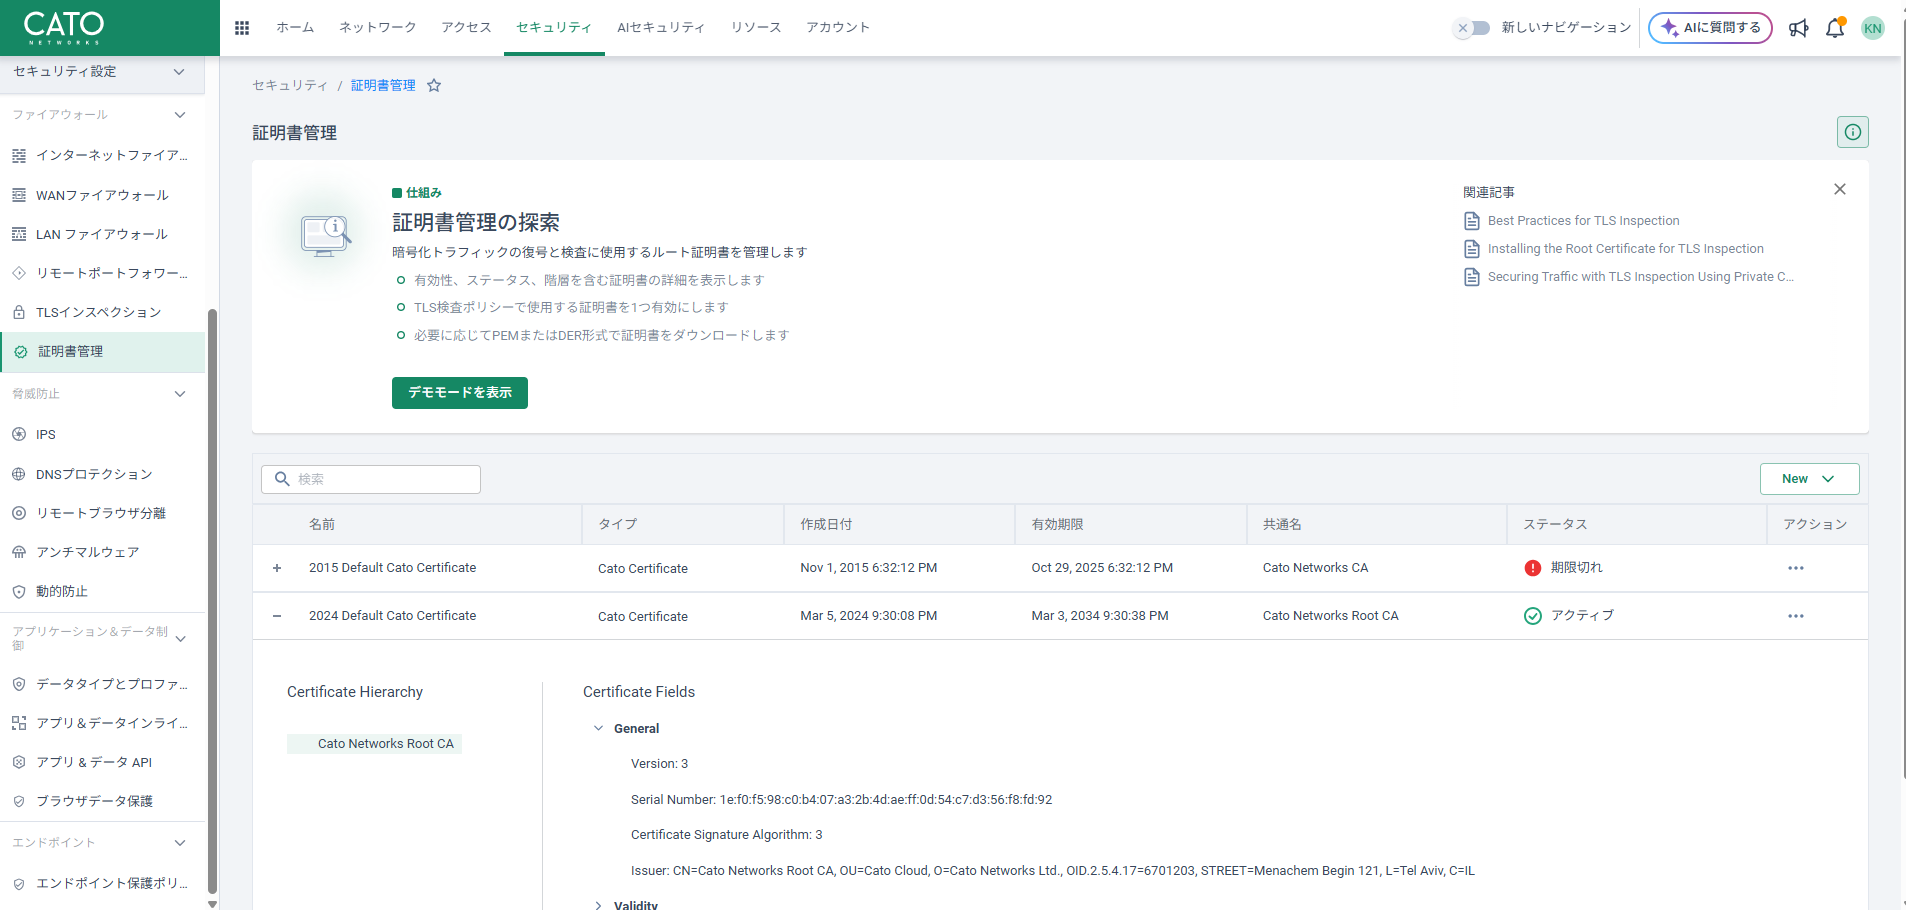This screenshot has width=1906, height=910.
Task: Open the notifications bell
Action: pyautogui.click(x=1835, y=28)
